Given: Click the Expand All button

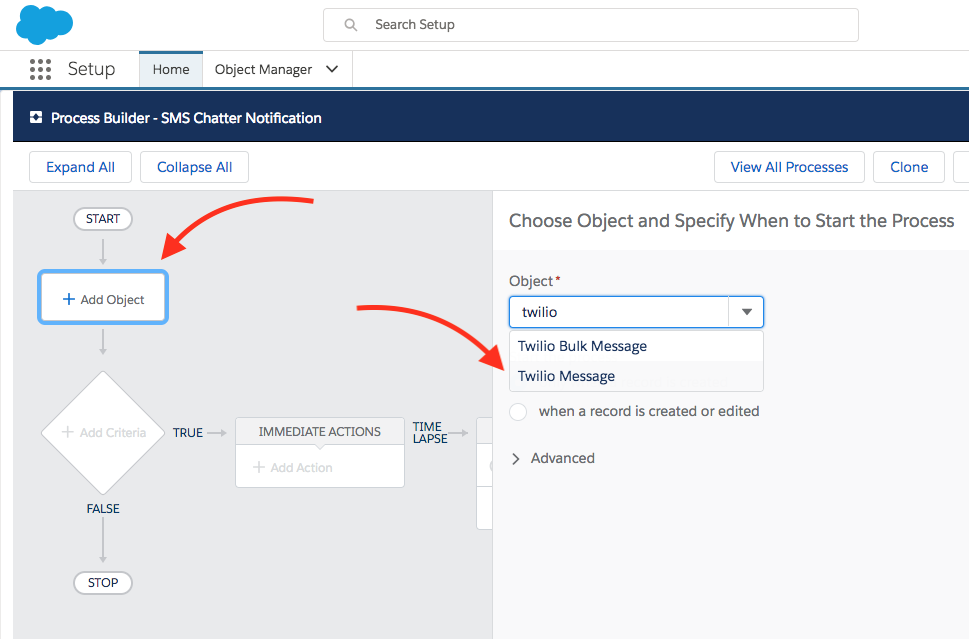Looking at the screenshot, I should (x=80, y=166).
